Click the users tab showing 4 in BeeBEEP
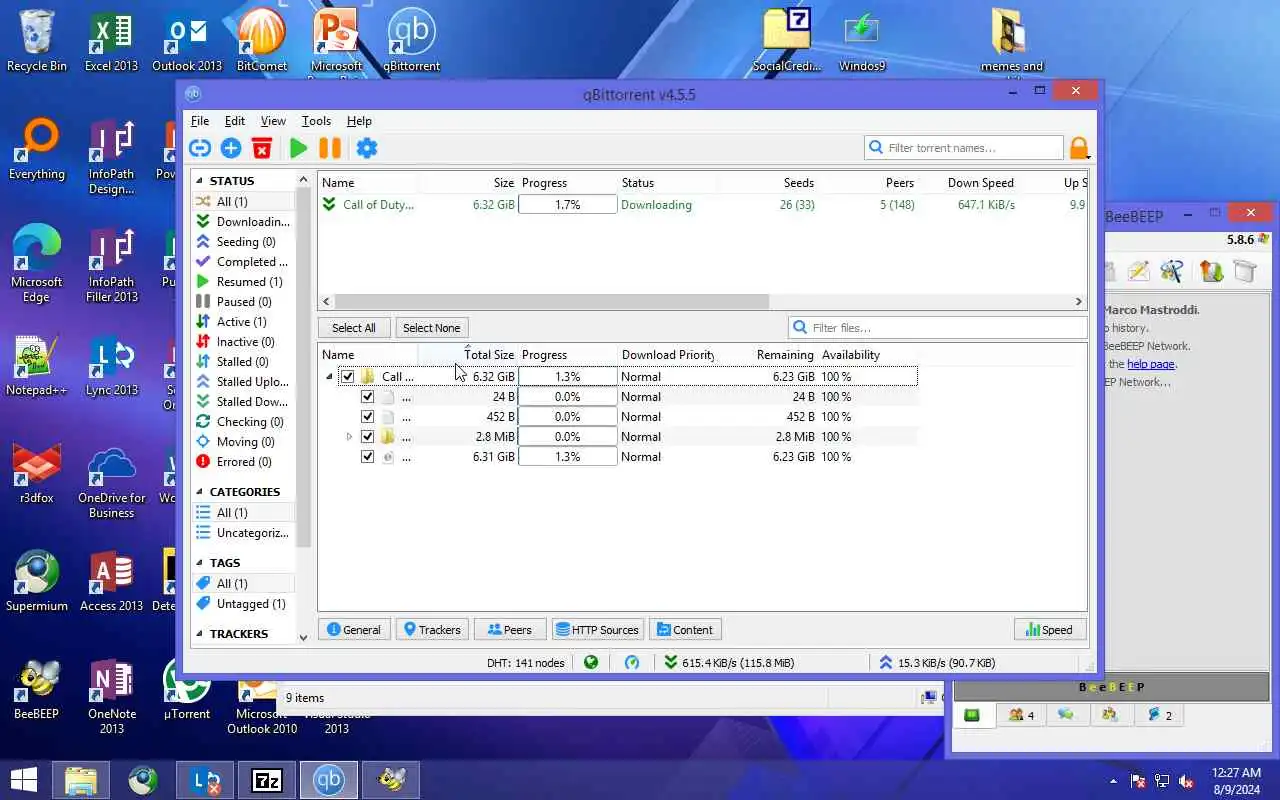Image resolution: width=1280 pixels, height=800 pixels. click(x=1022, y=715)
